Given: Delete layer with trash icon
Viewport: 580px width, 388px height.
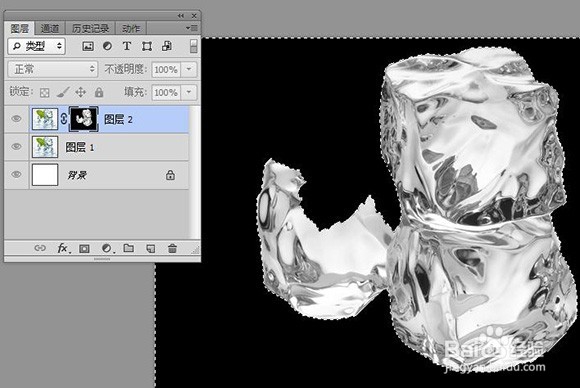Looking at the screenshot, I should pyautogui.click(x=172, y=248).
